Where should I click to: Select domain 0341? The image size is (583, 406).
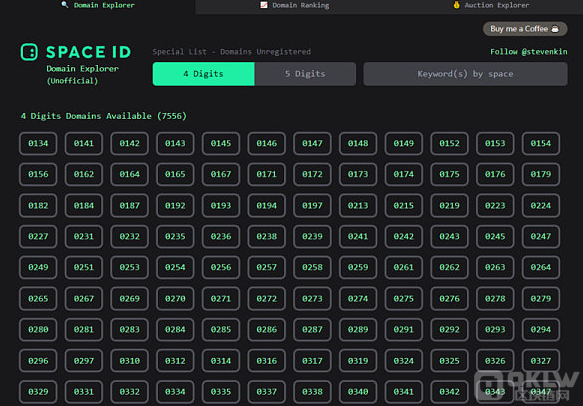[x=404, y=392]
